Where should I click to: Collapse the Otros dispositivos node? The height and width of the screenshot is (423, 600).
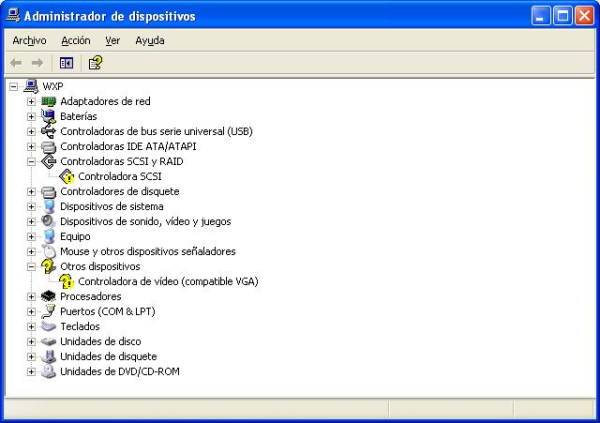pyautogui.click(x=31, y=266)
